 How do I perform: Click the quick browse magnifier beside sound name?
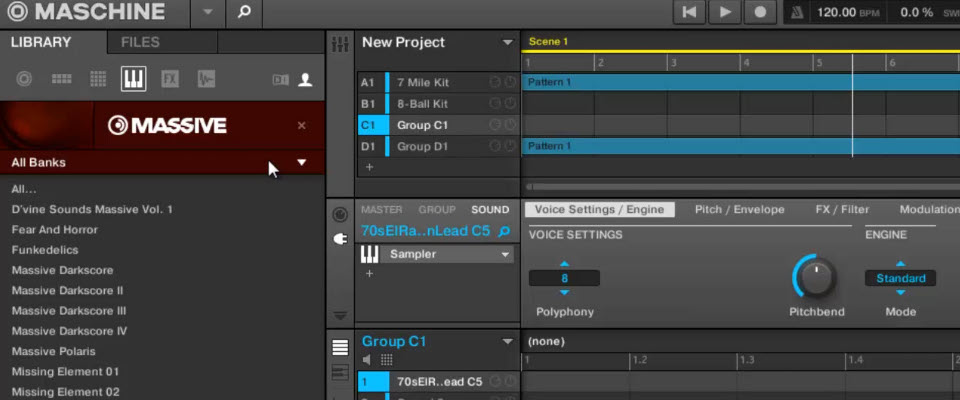pos(504,232)
